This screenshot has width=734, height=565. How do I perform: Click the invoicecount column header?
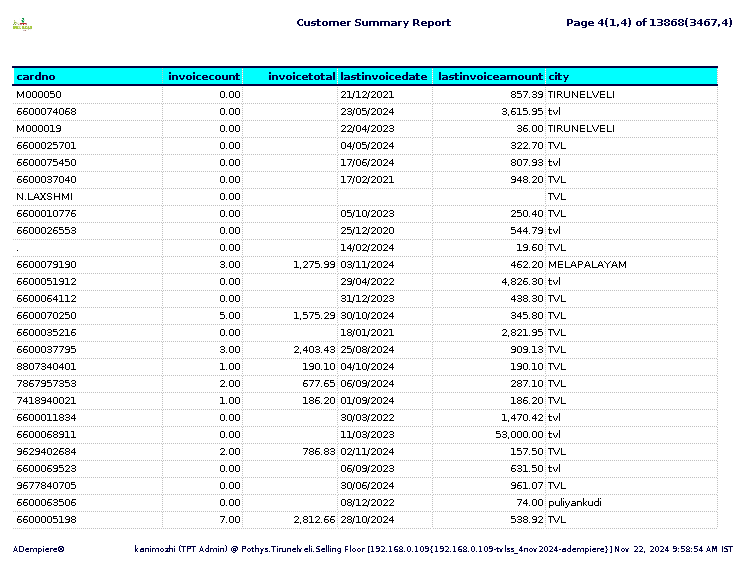pyautogui.click(x=204, y=76)
